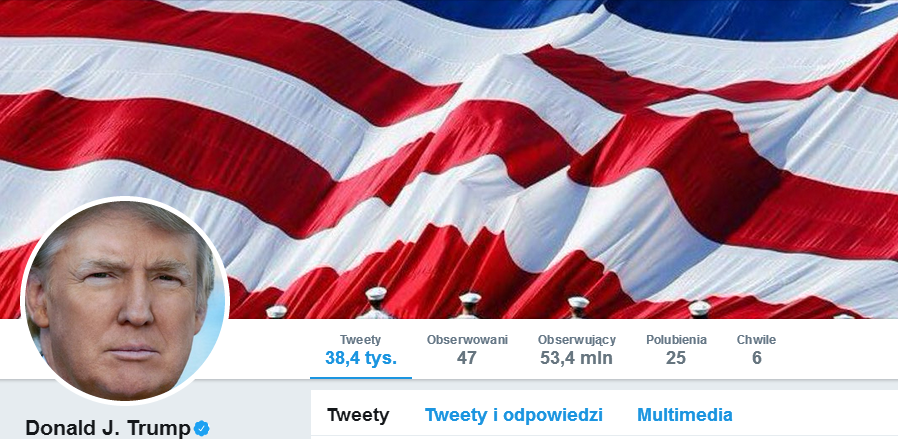Click the leftmost sailor cap in banner
Screen dimensions: 898x439
[x=277, y=311]
